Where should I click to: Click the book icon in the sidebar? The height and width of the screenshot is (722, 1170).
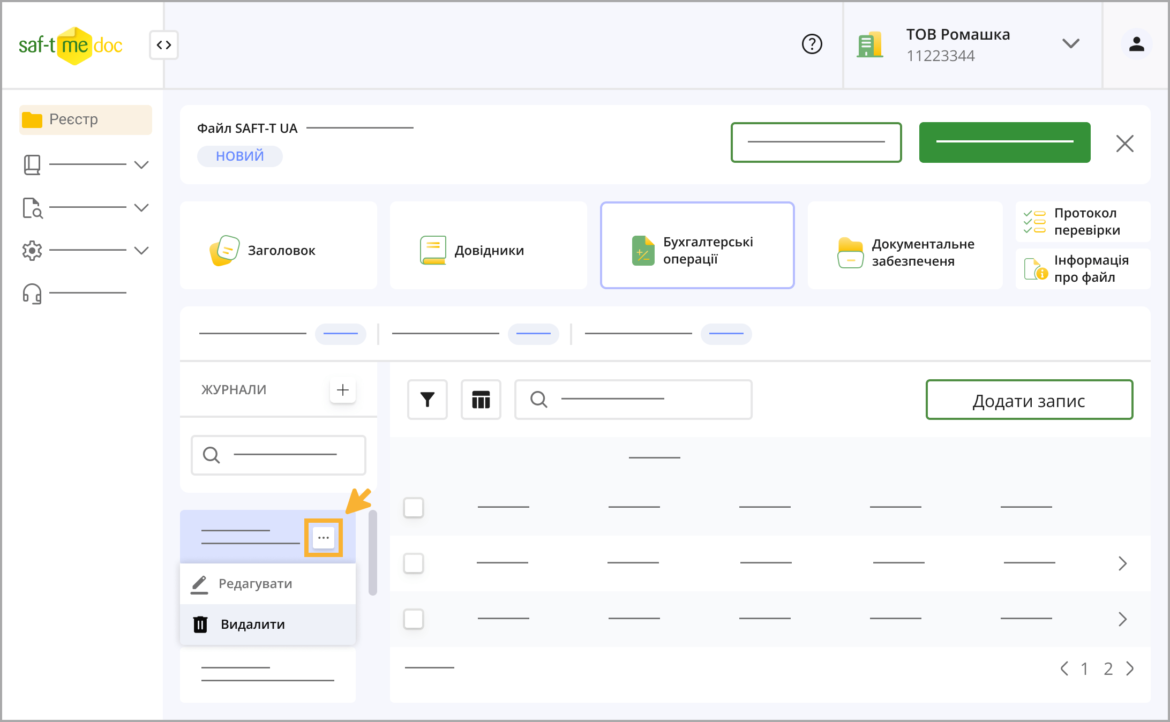click(32, 165)
